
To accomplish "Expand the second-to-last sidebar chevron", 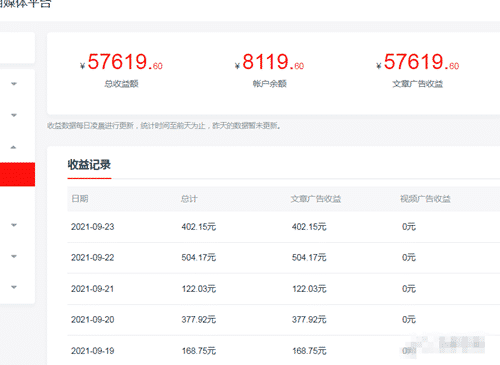I will click(14, 256).
